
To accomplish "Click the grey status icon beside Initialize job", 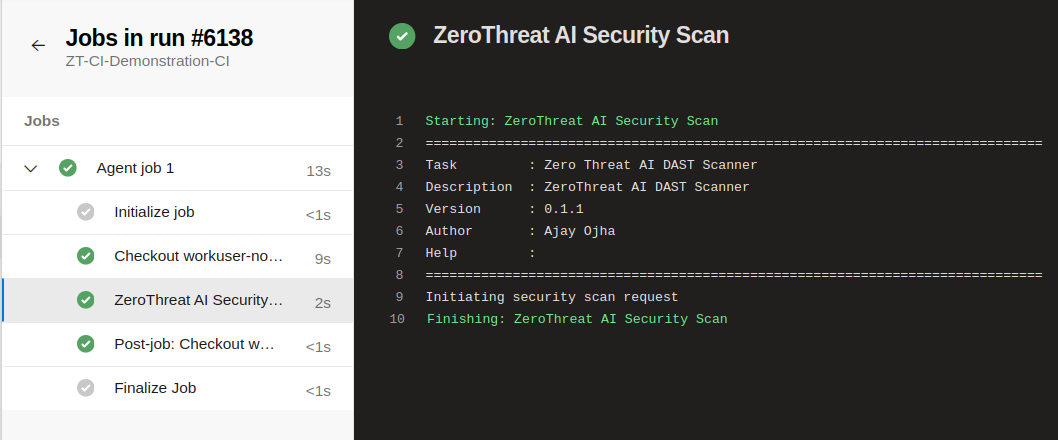I will [86, 212].
